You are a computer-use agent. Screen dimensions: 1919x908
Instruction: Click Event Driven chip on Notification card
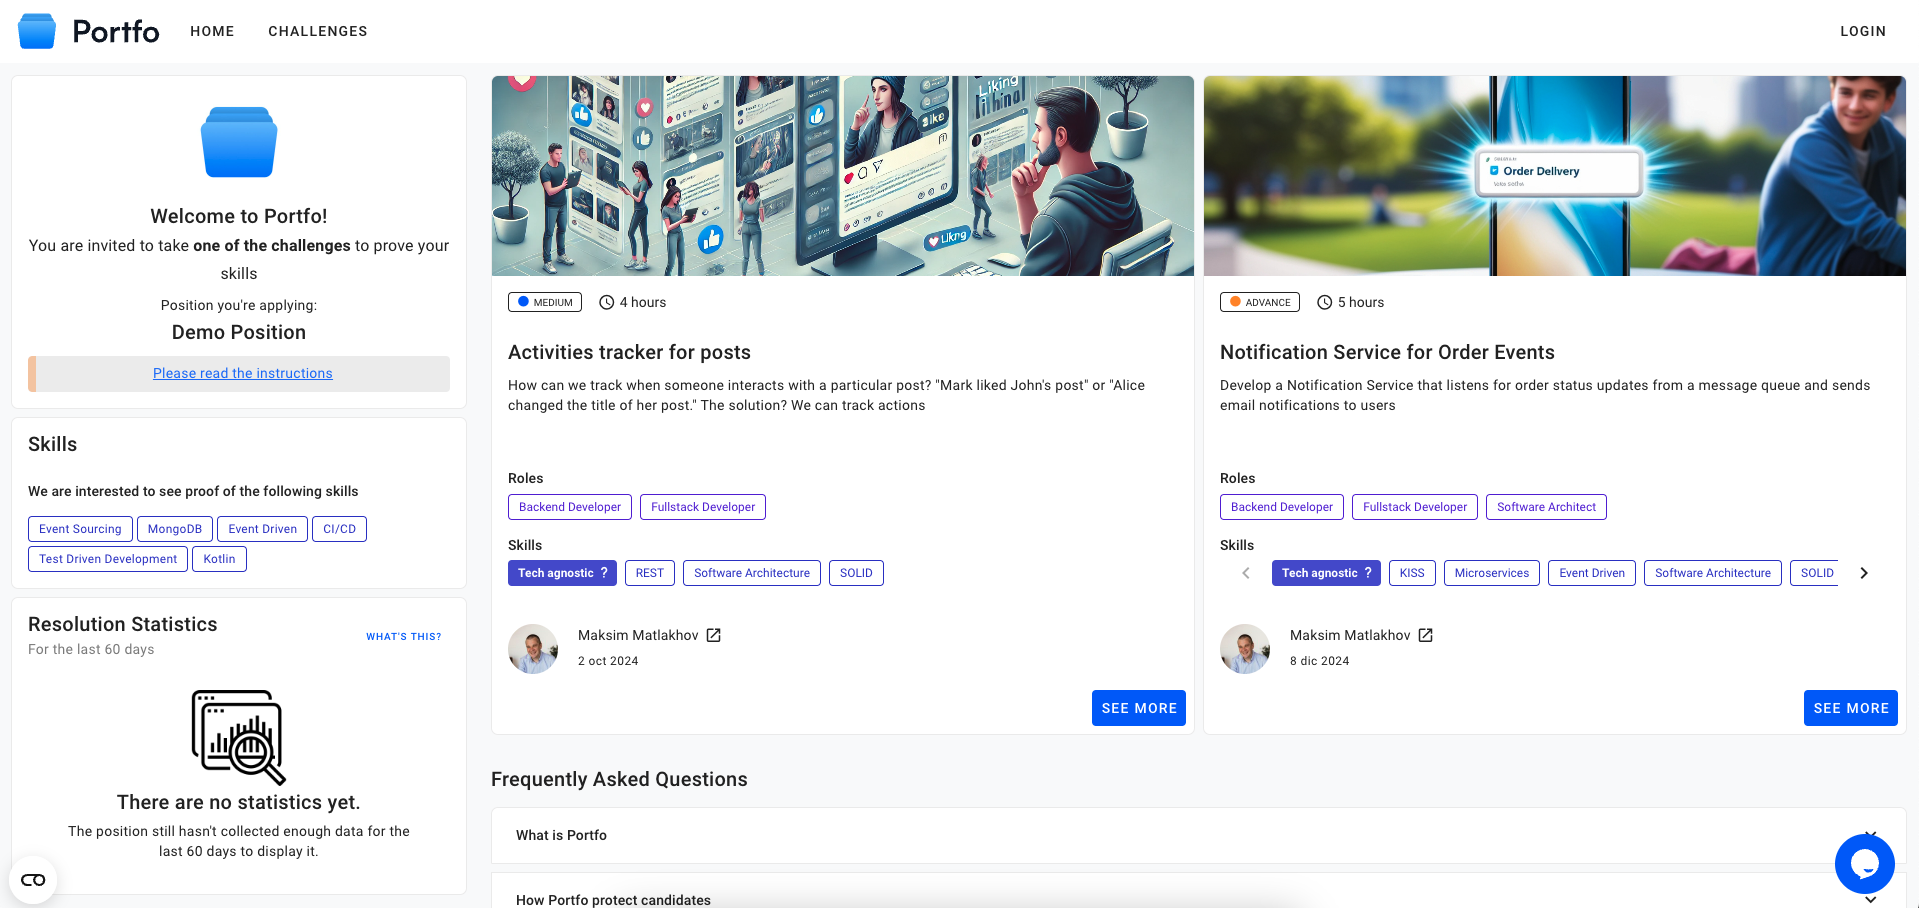(x=1592, y=573)
